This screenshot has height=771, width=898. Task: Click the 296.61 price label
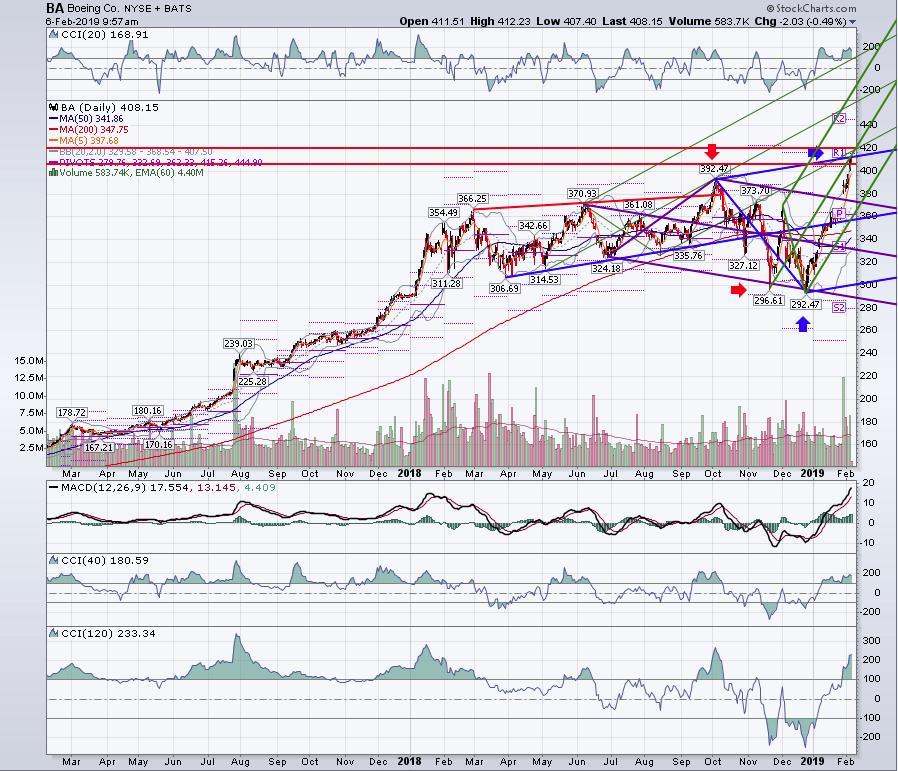click(768, 300)
